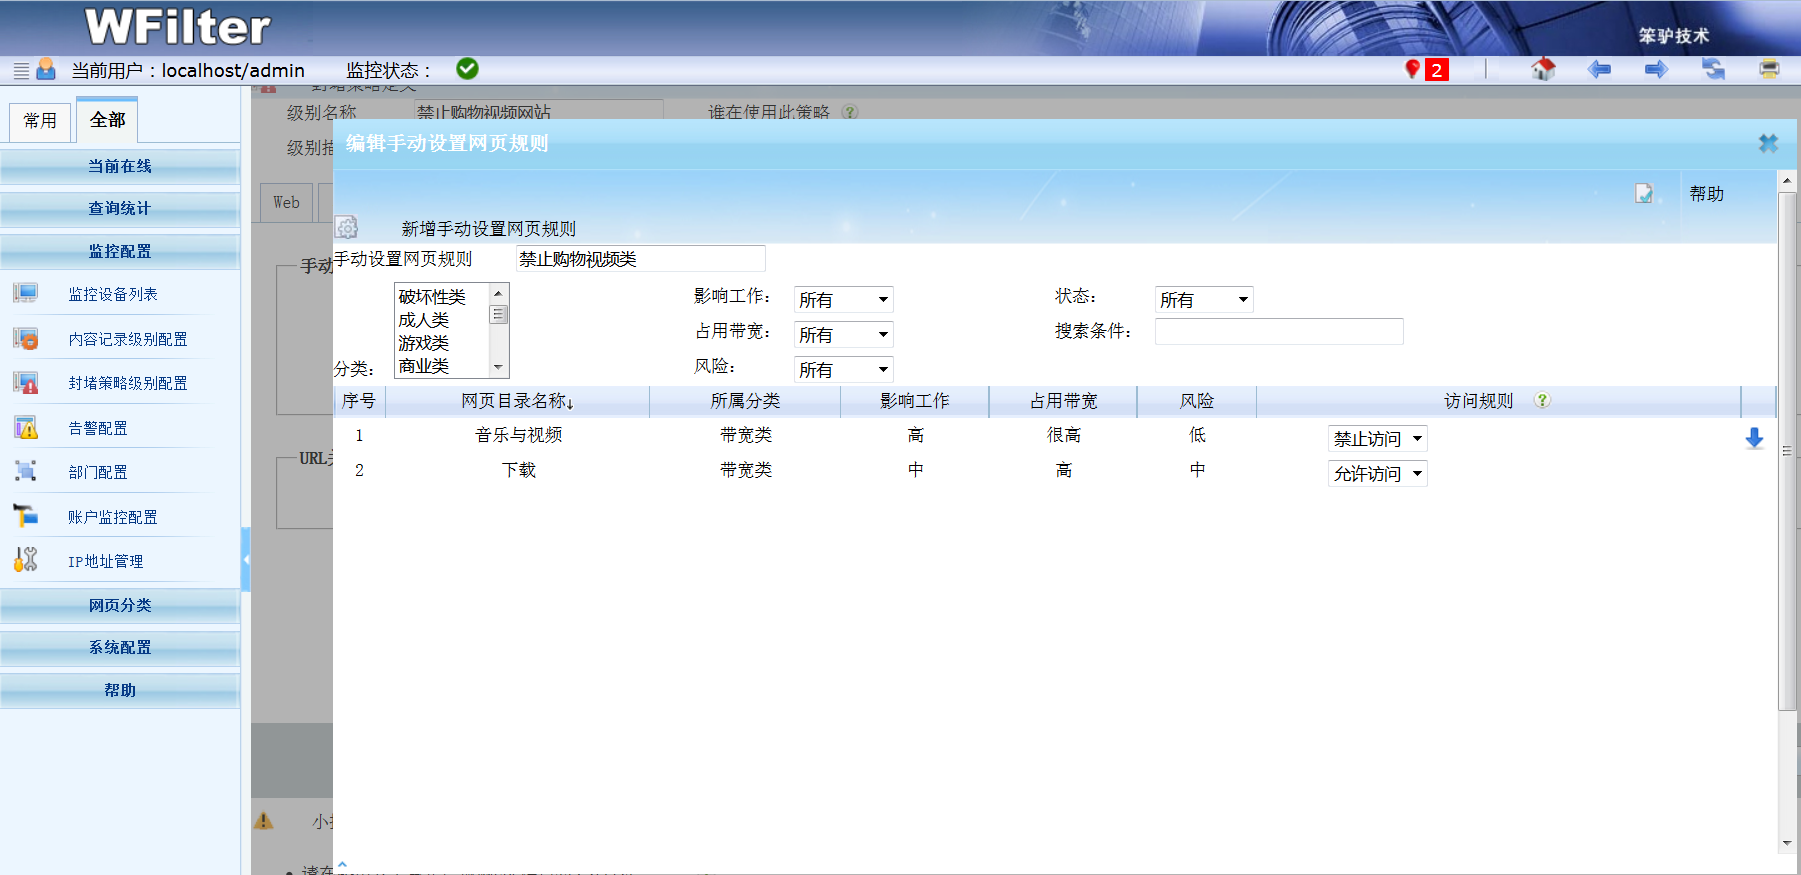The height and width of the screenshot is (875, 1801).
Task: Click the question mark help icon beside 访问规则
Action: pyautogui.click(x=1542, y=400)
